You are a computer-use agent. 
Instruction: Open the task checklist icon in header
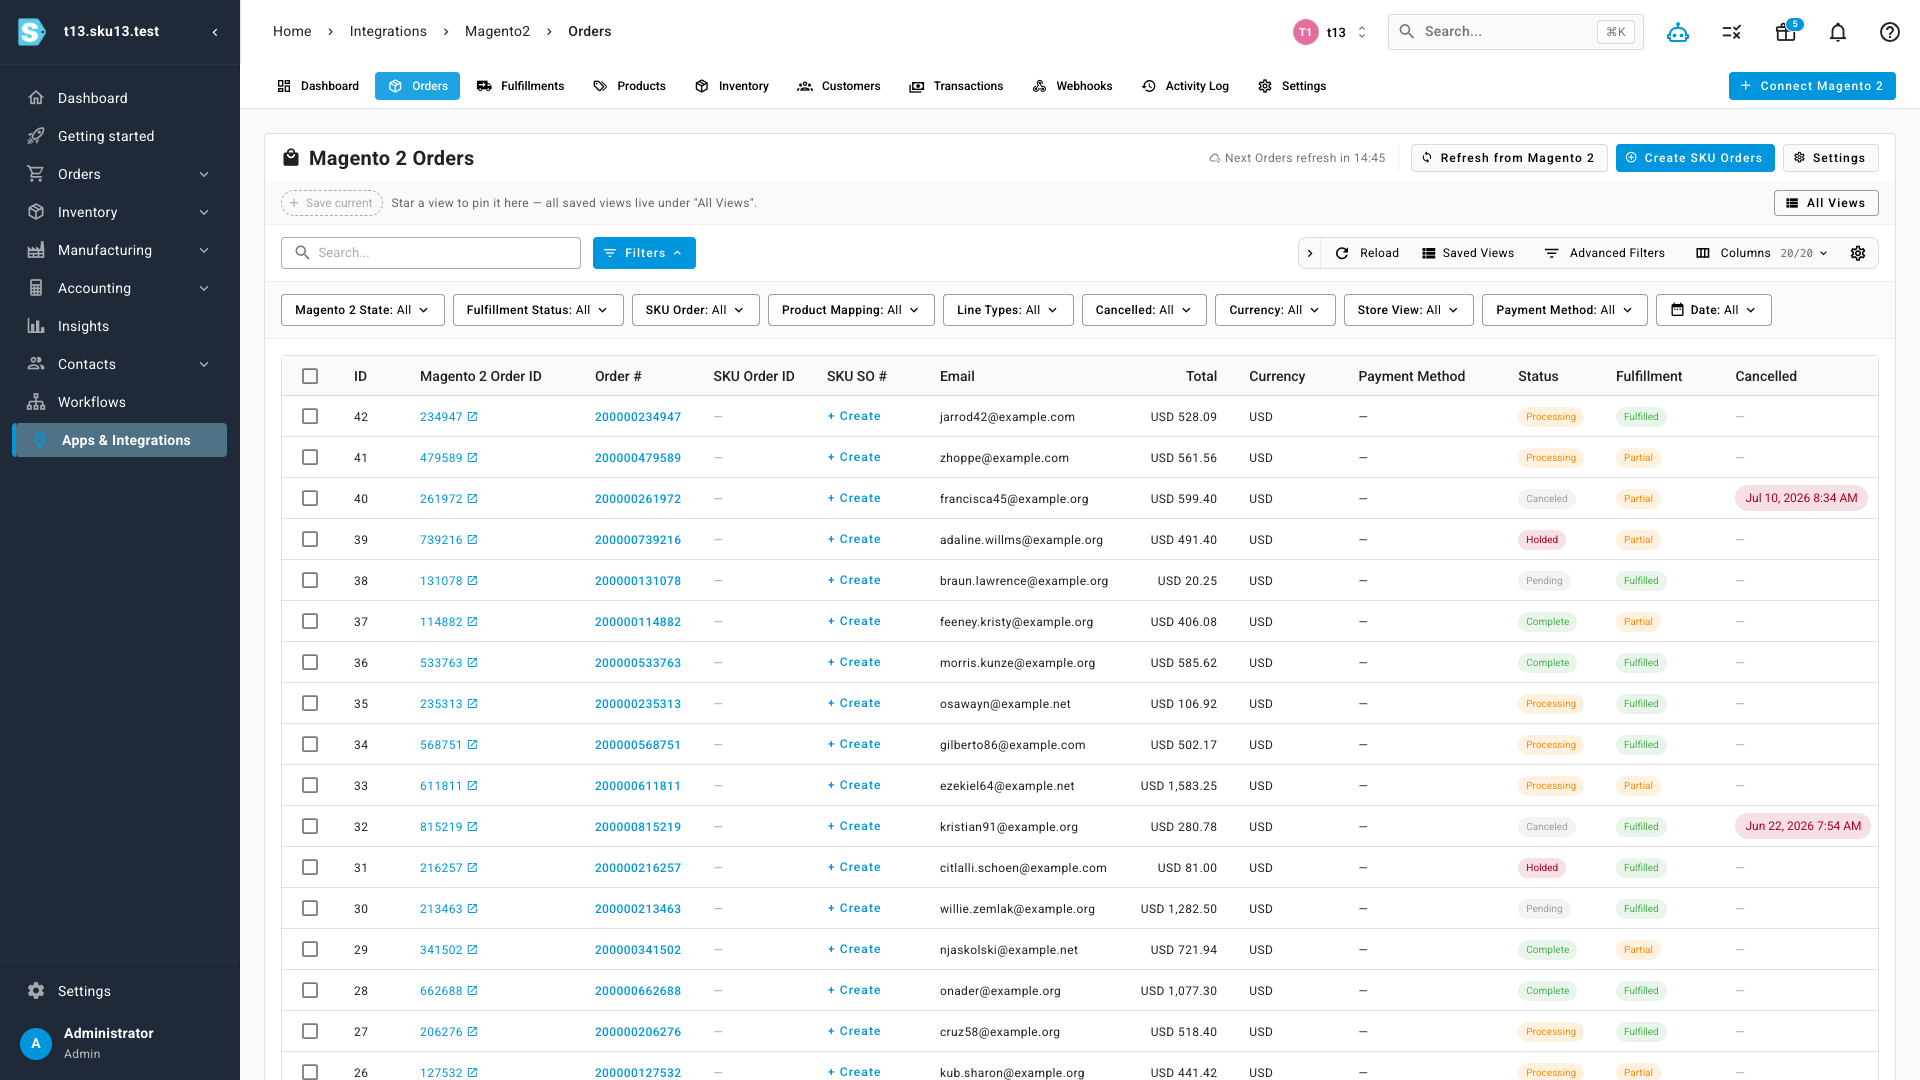pos(1732,32)
